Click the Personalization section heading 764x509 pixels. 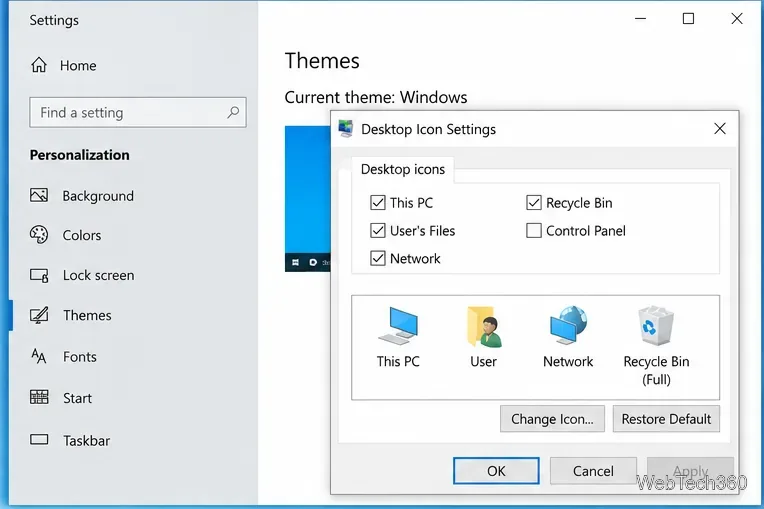point(79,155)
